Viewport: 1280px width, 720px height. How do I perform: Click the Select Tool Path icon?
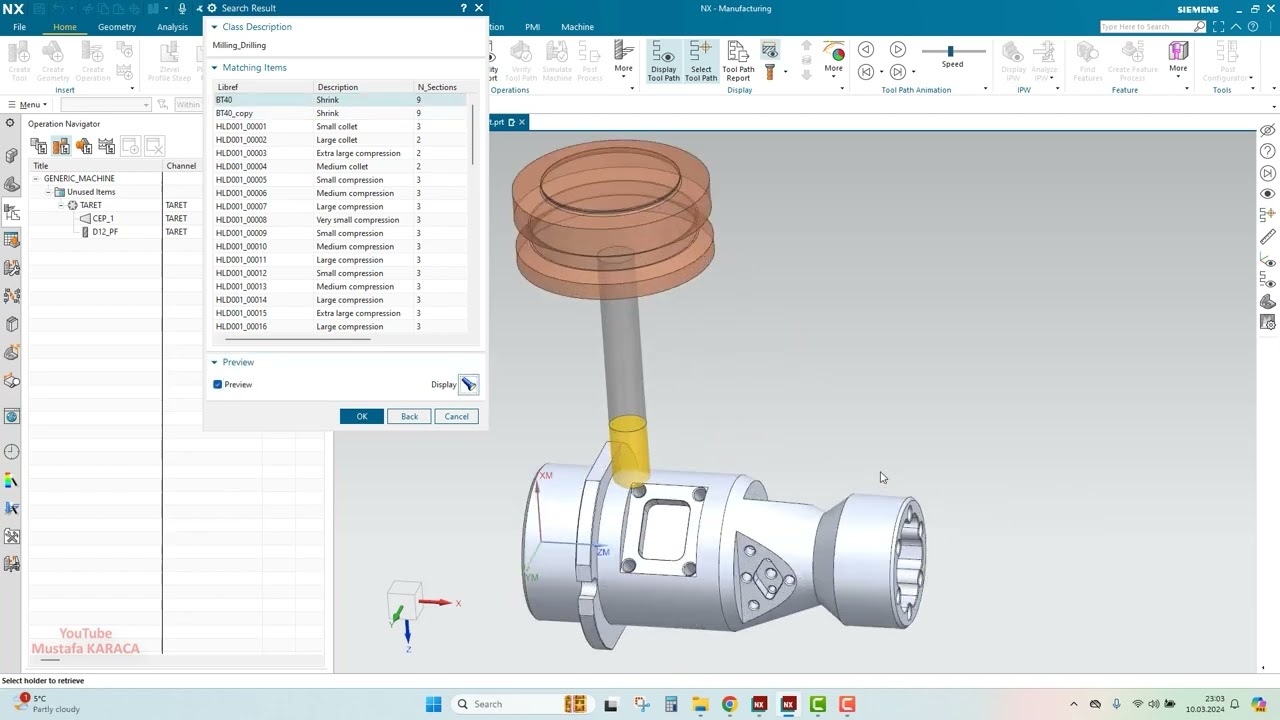tap(701, 61)
